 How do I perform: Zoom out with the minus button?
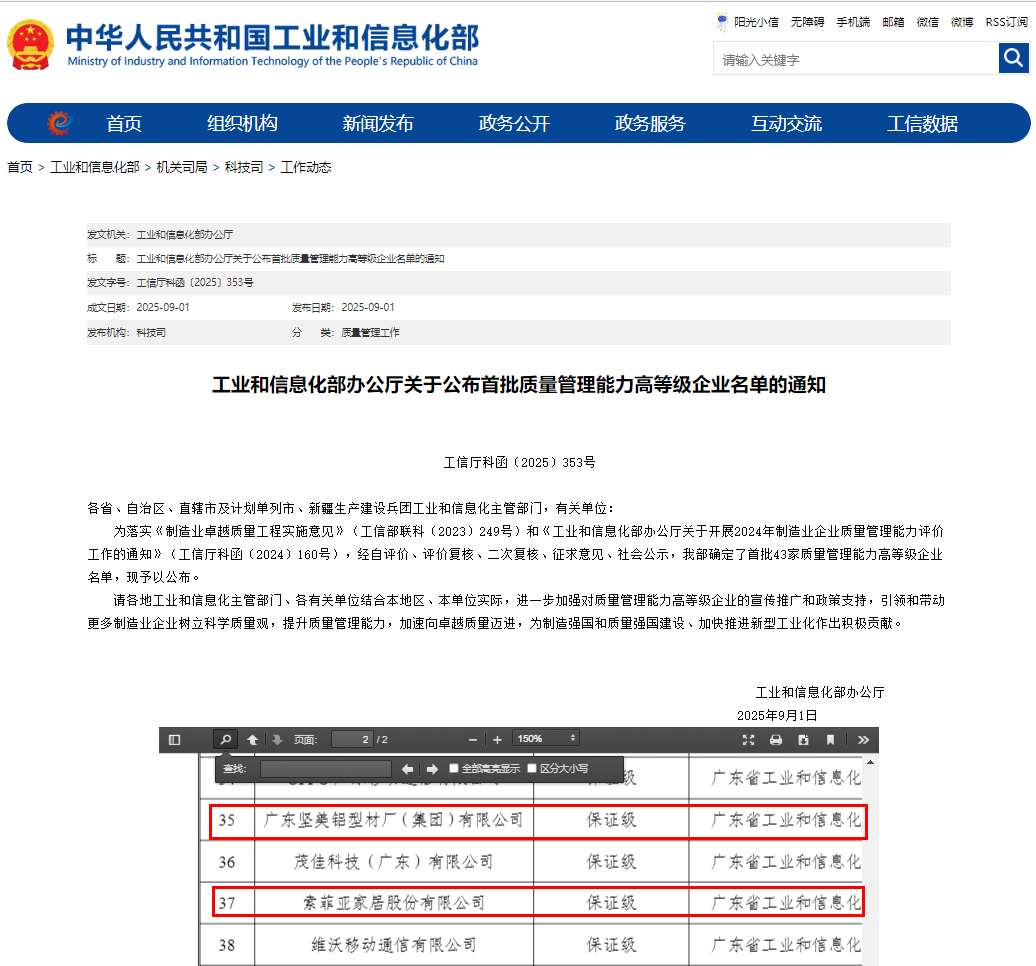(x=470, y=740)
